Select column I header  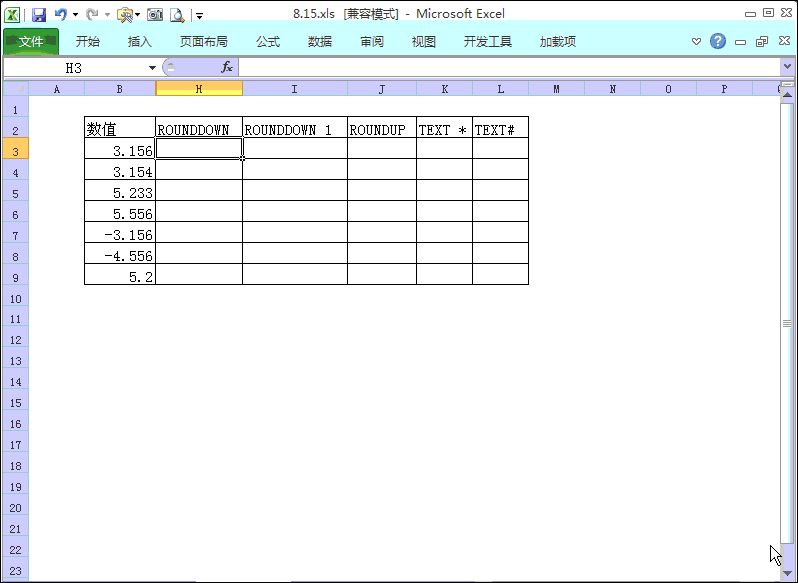click(x=295, y=89)
